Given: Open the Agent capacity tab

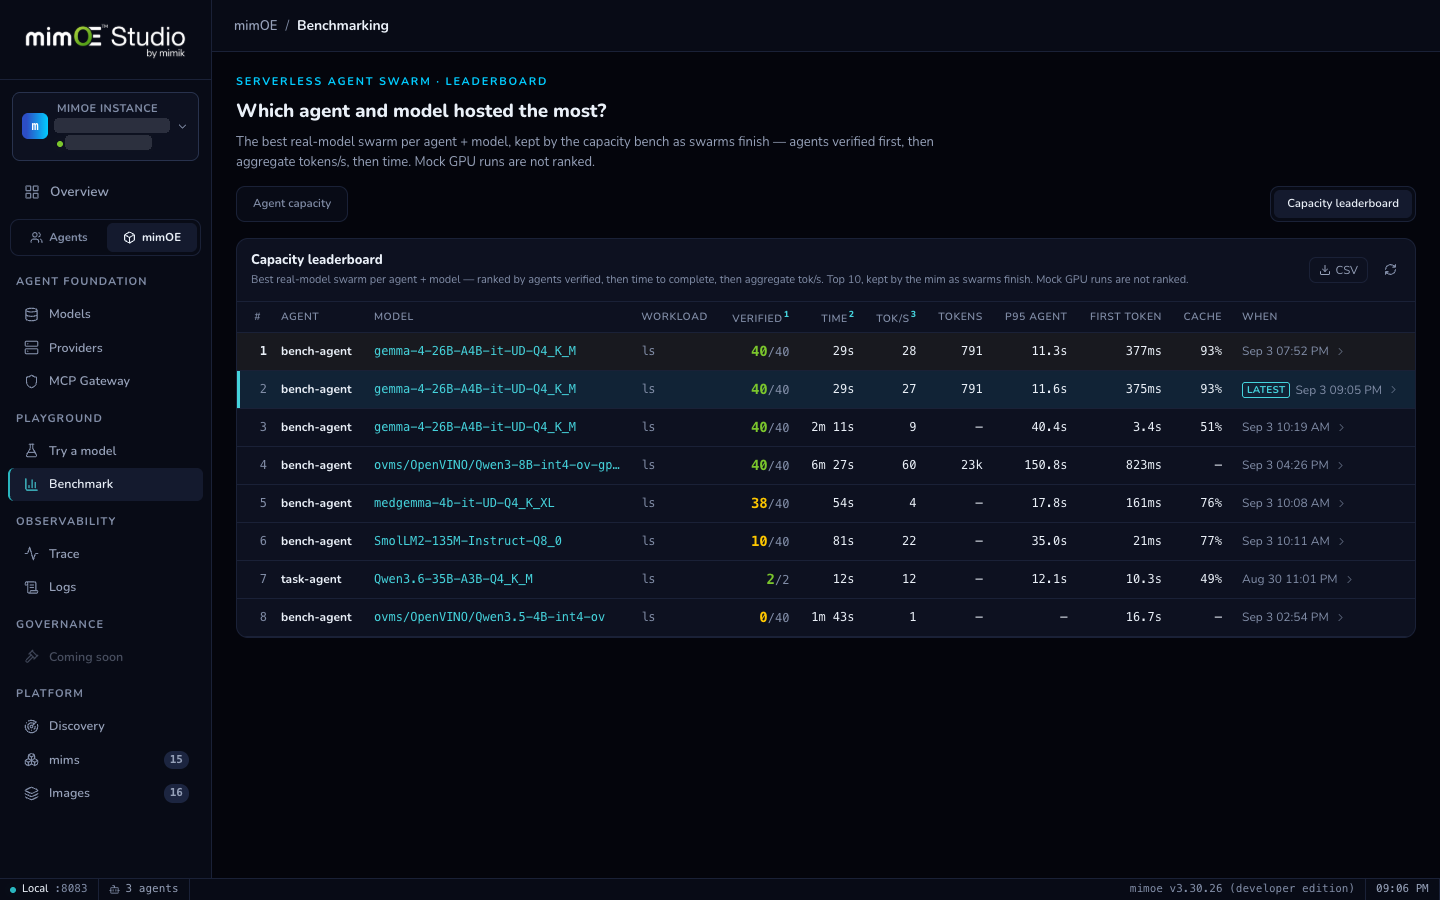Looking at the screenshot, I should point(292,204).
